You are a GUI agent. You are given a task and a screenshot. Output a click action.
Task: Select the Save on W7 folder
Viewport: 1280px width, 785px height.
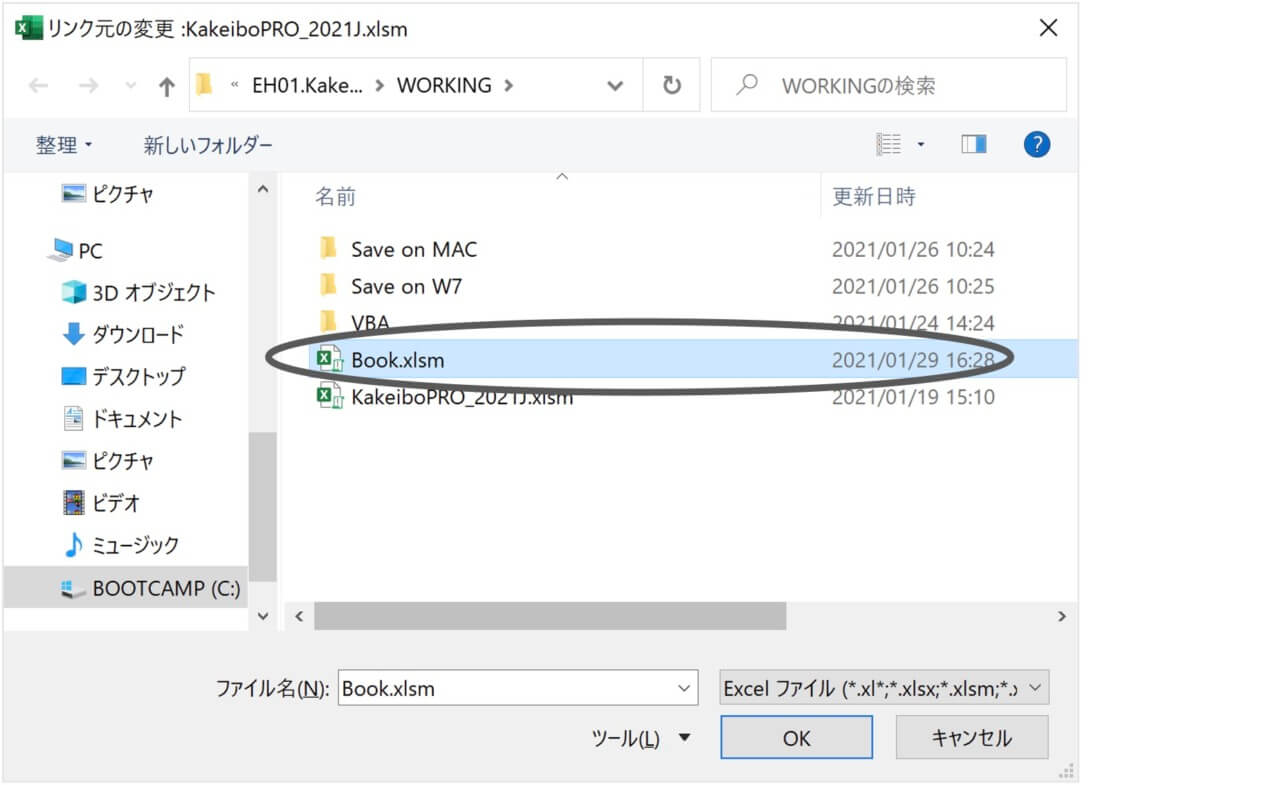coord(406,286)
